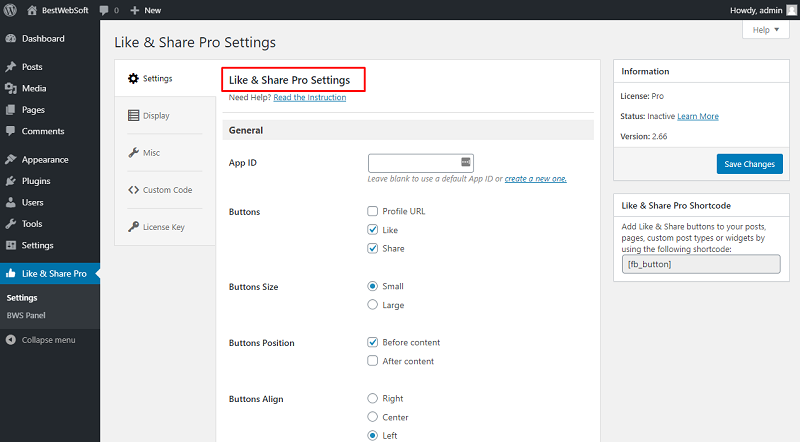Click the Custom Code brackets icon
Viewport: 800px width, 442px height.
pos(133,189)
